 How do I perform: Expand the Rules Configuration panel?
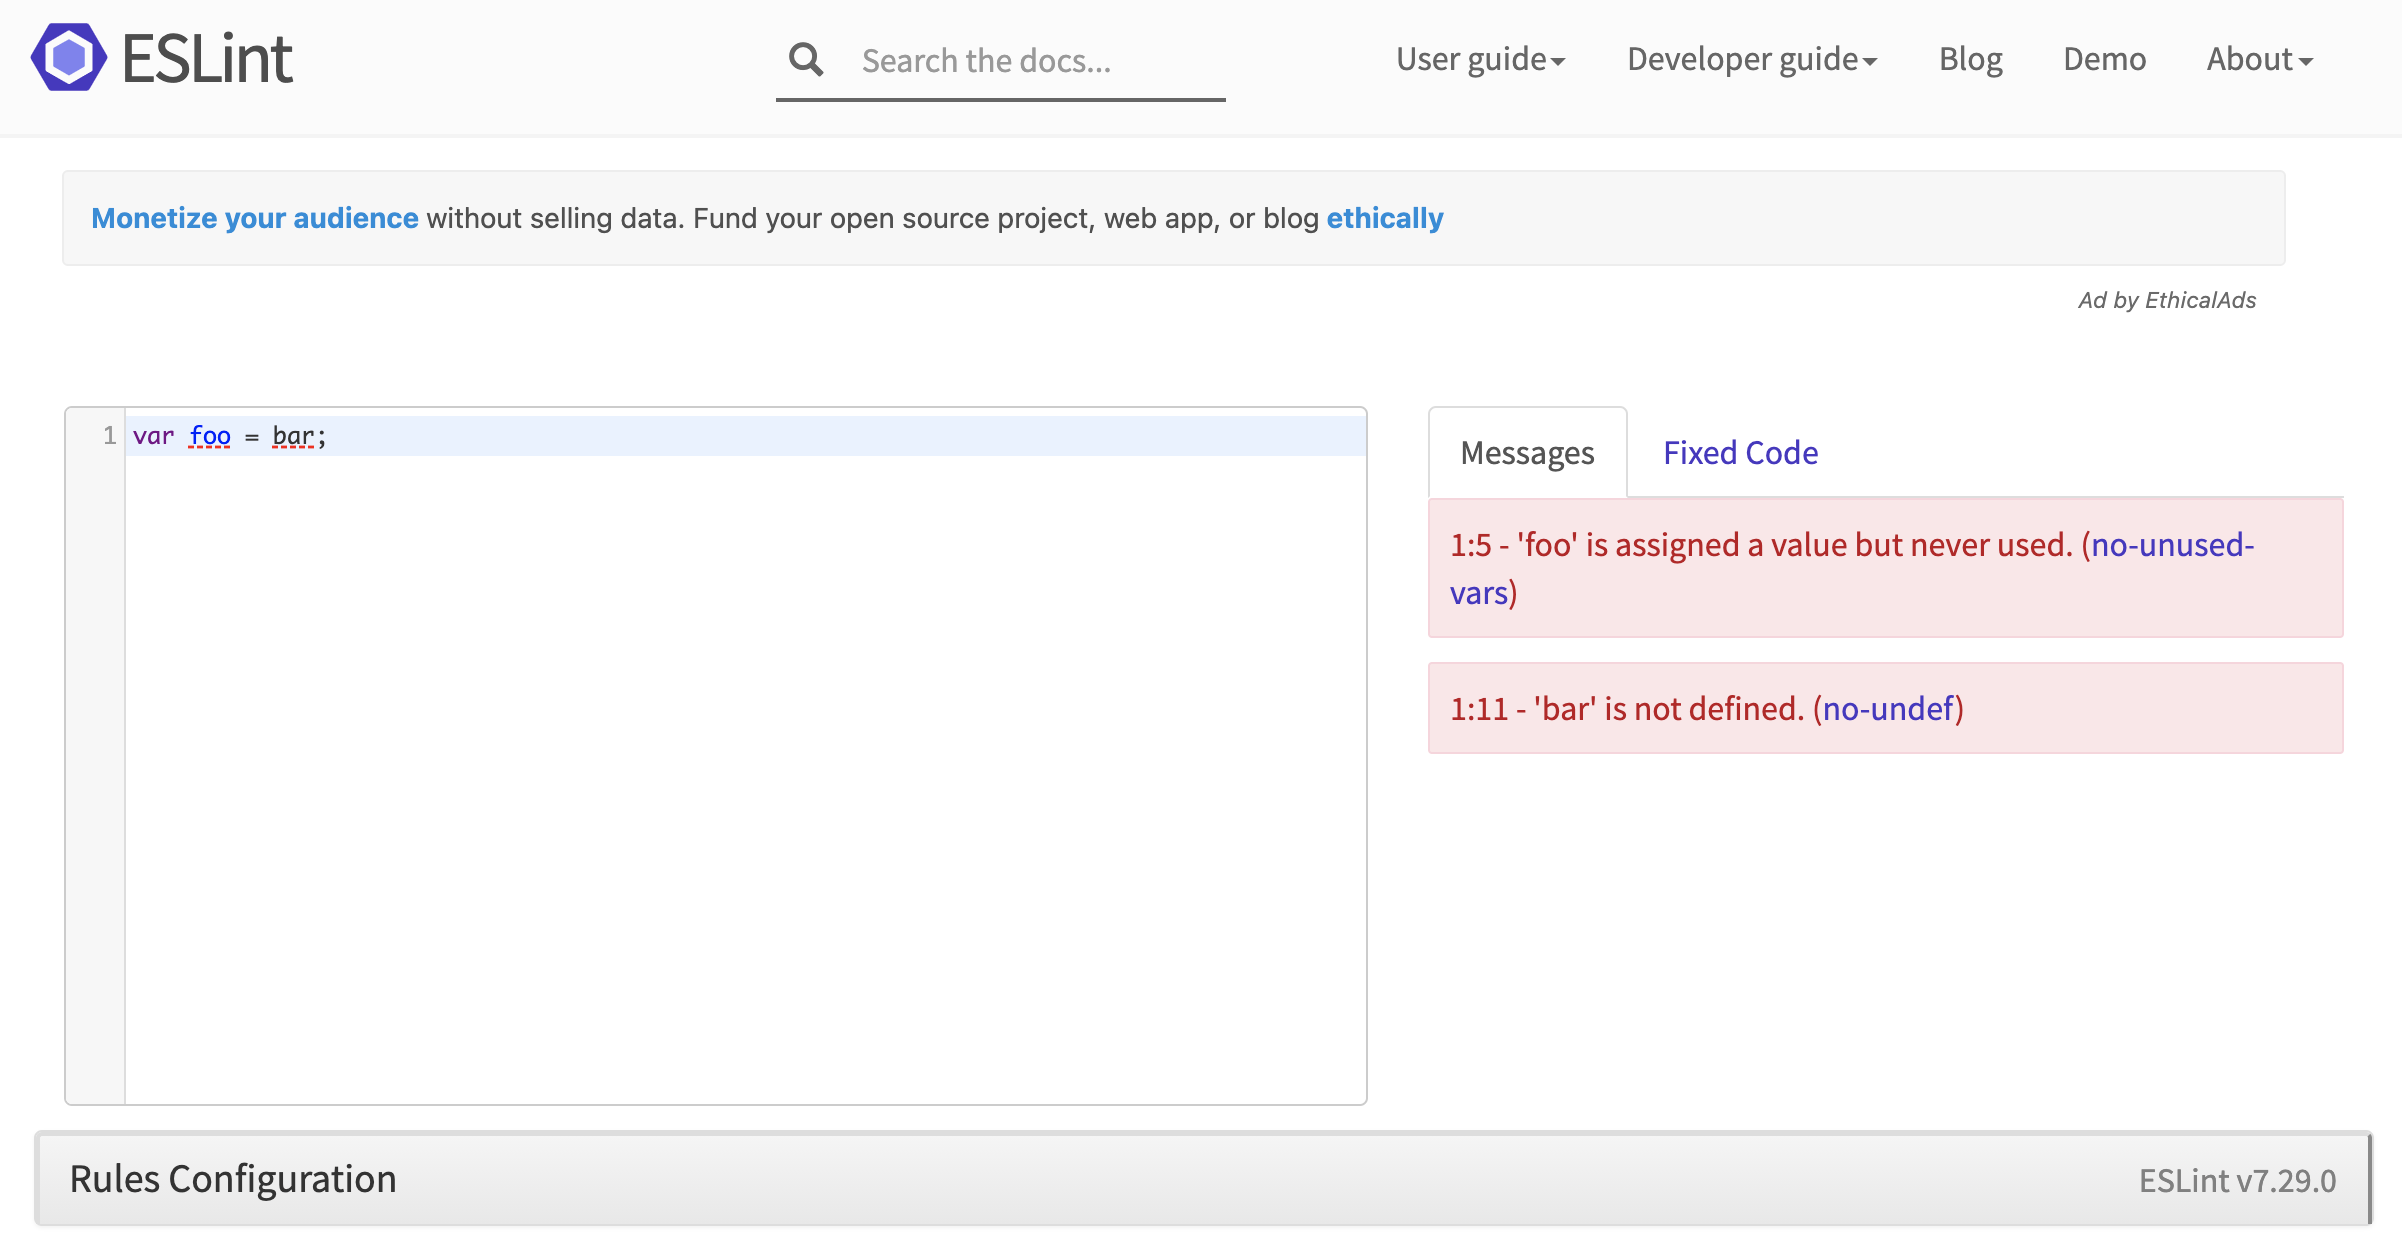pyautogui.click(x=233, y=1179)
